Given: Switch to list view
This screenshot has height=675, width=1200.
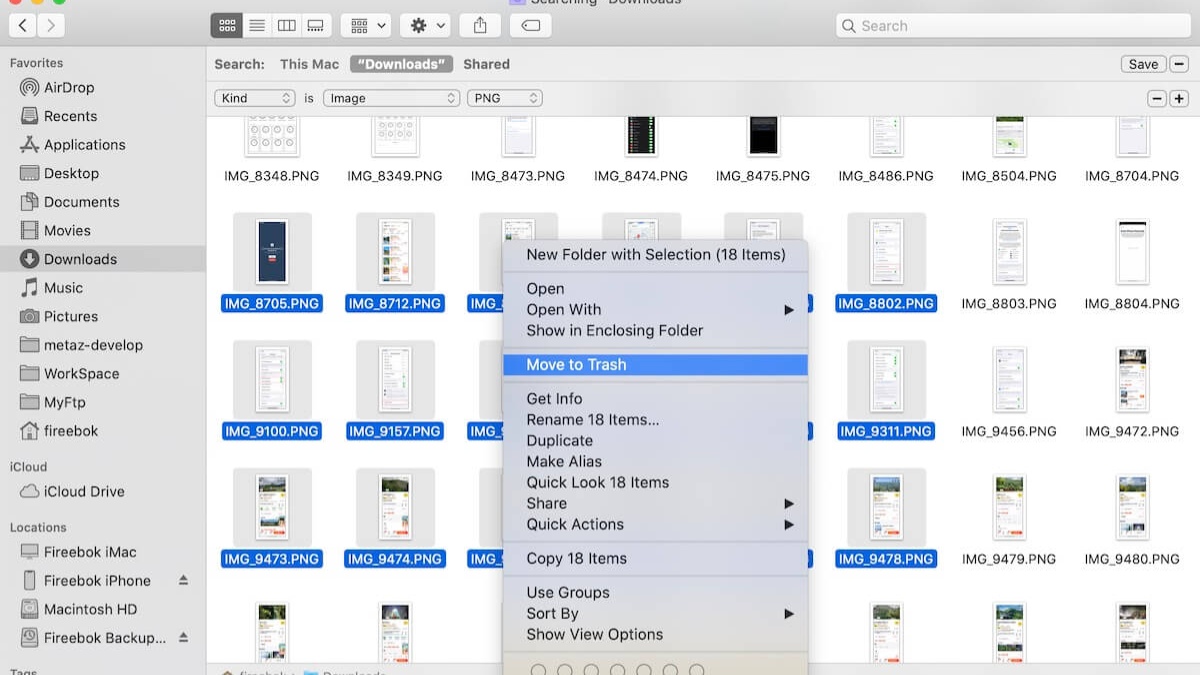Looking at the screenshot, I should point(257,25).
